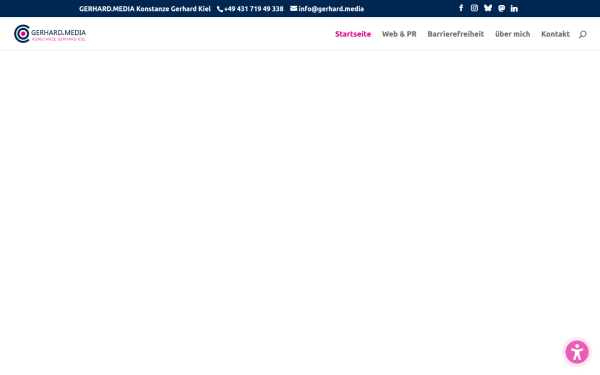The image size is (600, 375).
Task: Select the Startseite menu item
Action: pos(353,34)
